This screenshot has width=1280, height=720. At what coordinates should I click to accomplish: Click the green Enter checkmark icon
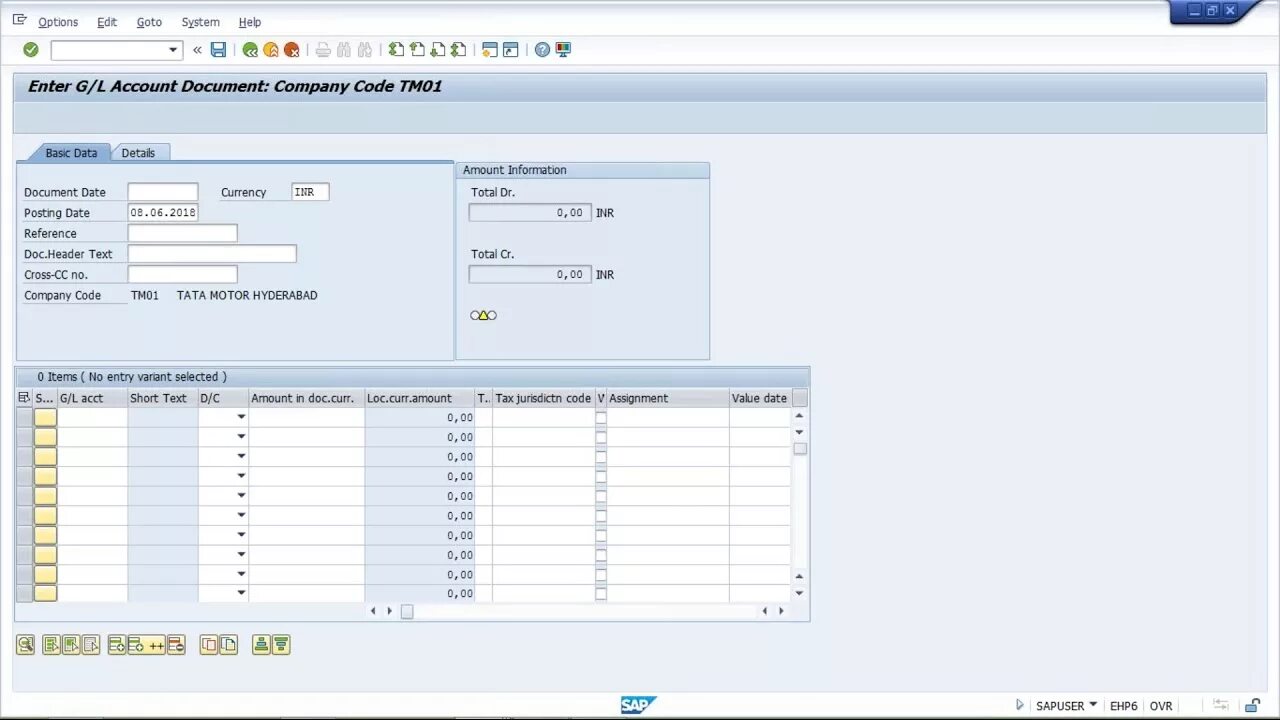(x=31, y=49)
